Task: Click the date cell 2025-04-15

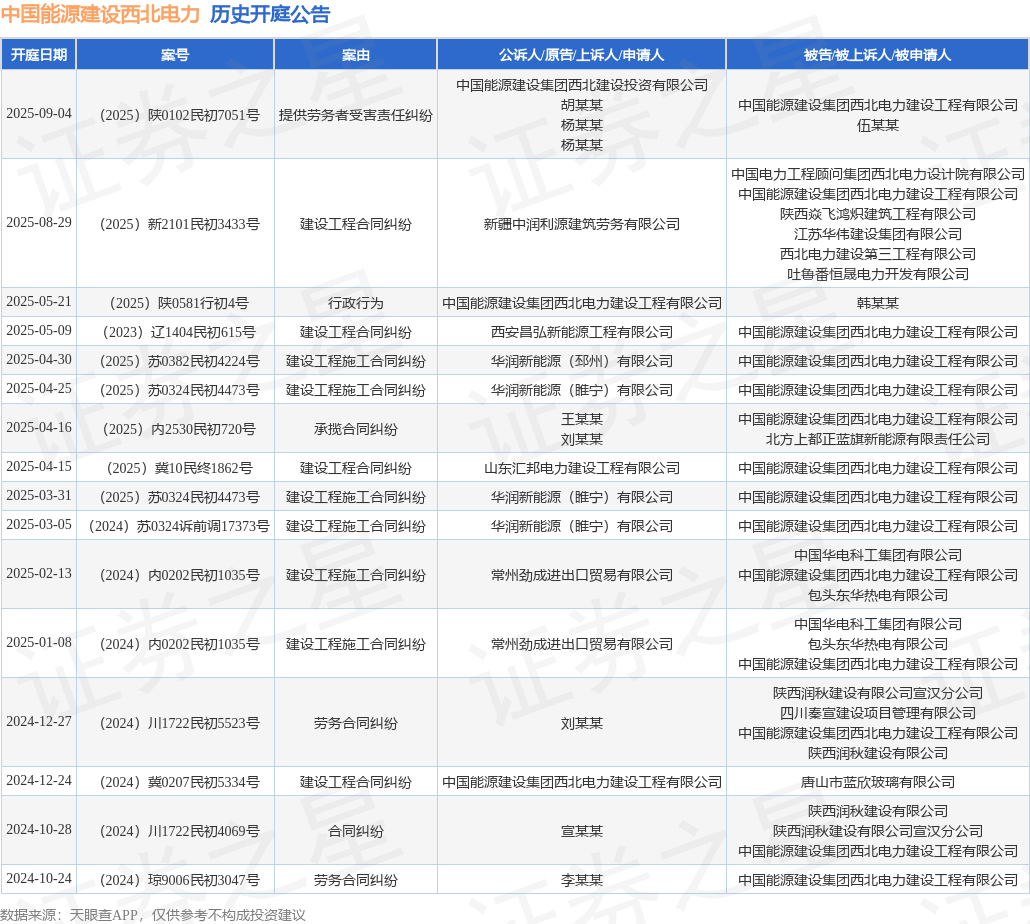Action: click(x=39, y=466)
